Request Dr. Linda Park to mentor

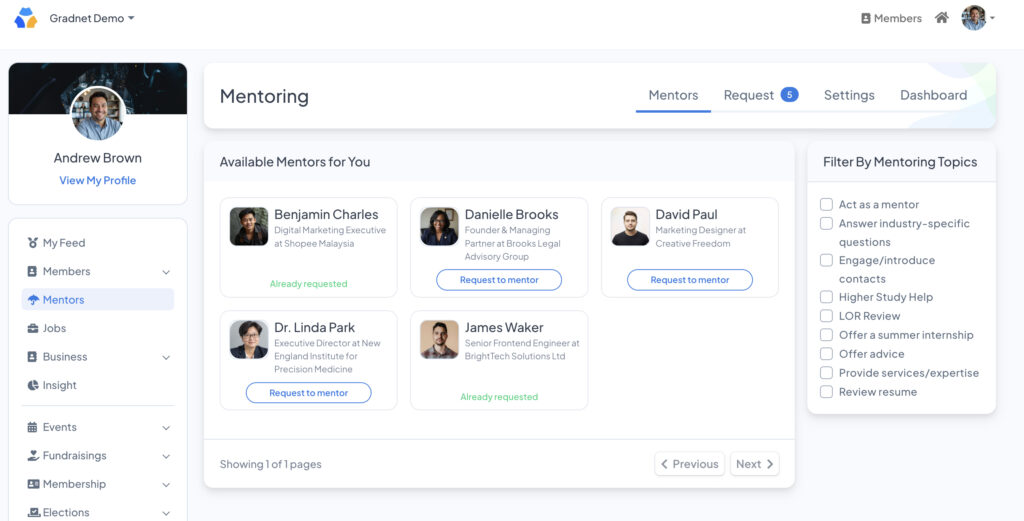pyautogui.click(x=308, y=393)
